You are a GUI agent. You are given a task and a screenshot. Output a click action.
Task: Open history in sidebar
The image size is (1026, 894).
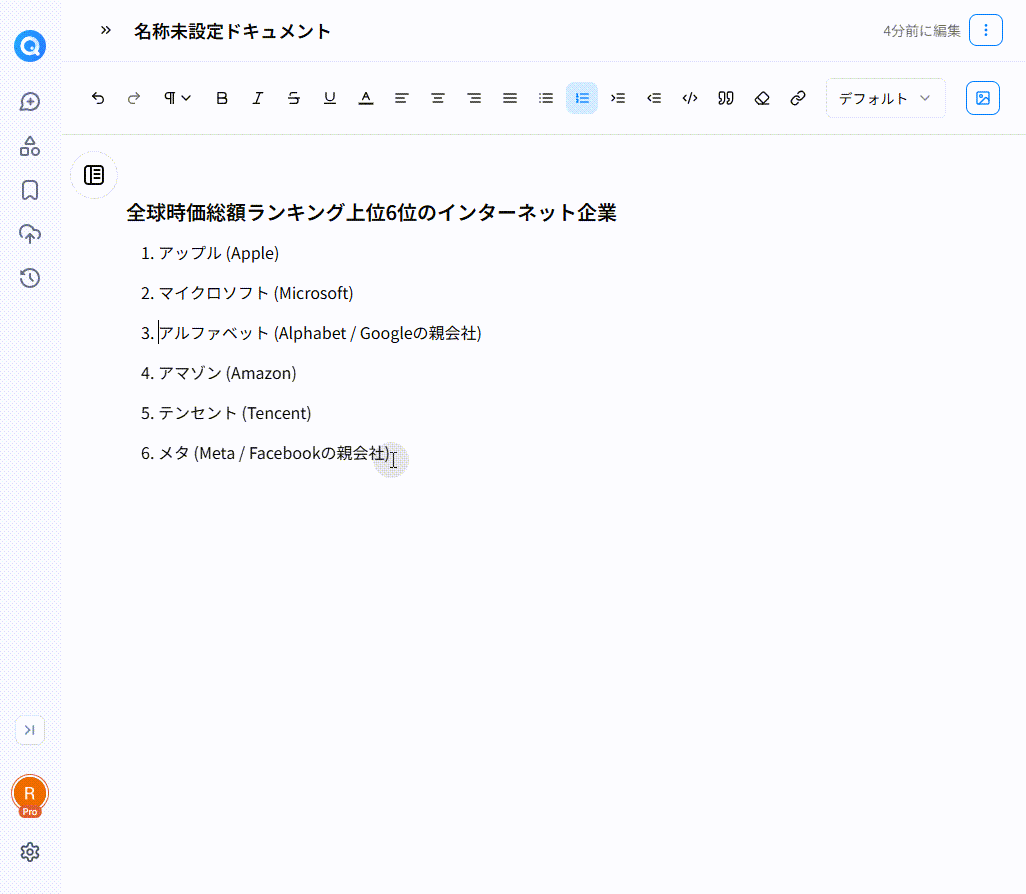click(x=30, y=278)
